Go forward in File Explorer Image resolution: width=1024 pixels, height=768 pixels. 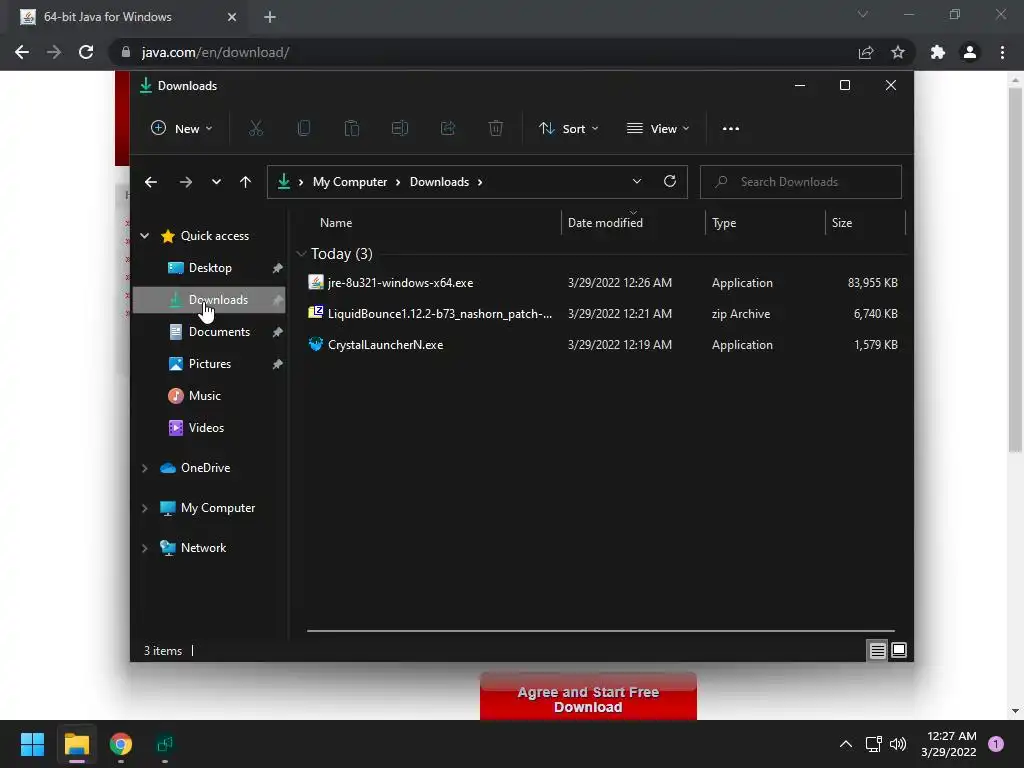185,182
